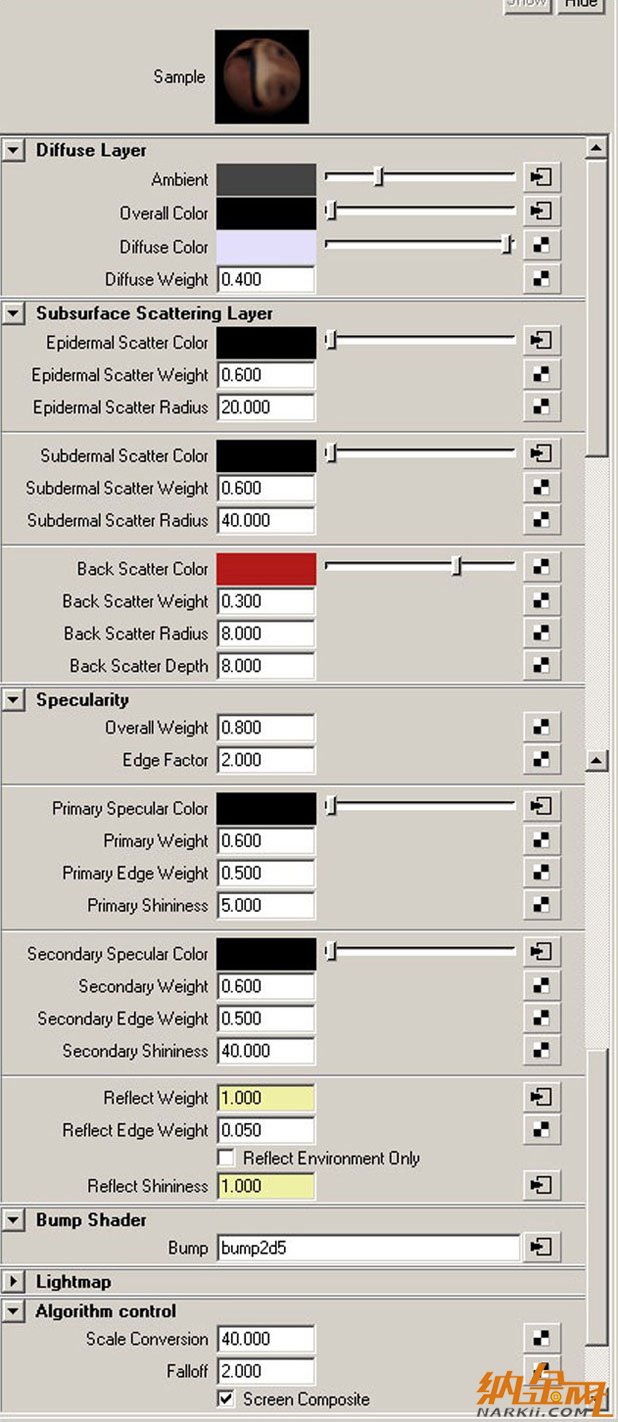The height and width of the screenshot is (1422, 618).
Task: Click the checker map icon for Diffuse Color
Action: 542,245
